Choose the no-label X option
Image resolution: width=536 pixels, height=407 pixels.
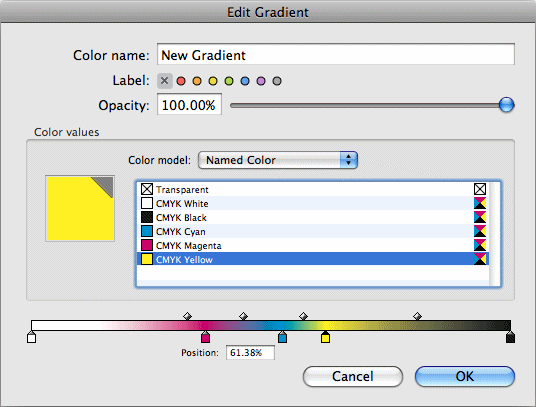pos(165,81)
